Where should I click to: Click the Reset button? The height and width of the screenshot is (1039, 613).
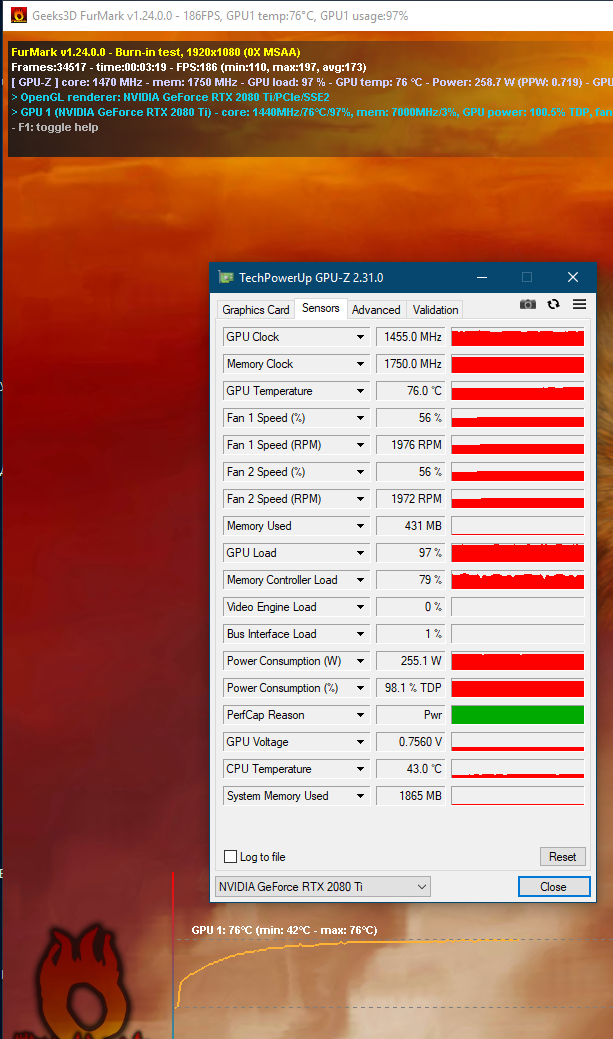[562, 857]
